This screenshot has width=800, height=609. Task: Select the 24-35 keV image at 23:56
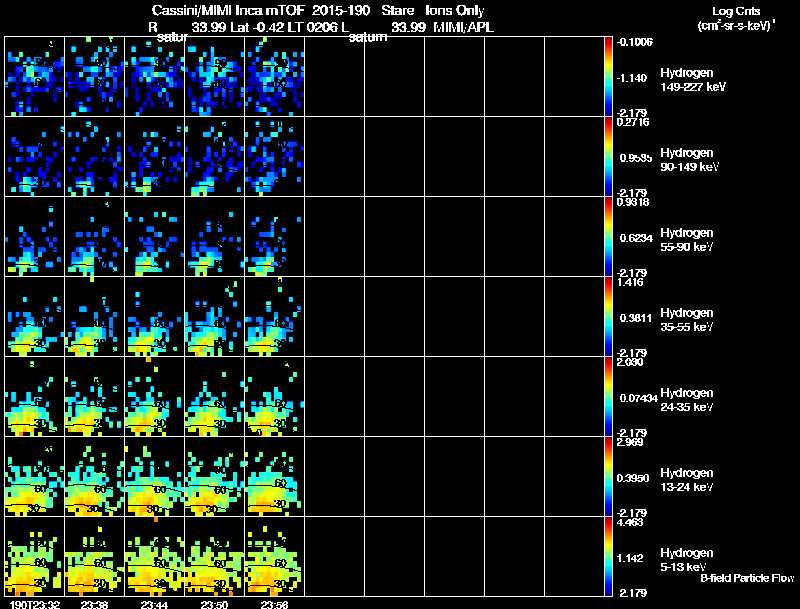(x=274, y=397)
